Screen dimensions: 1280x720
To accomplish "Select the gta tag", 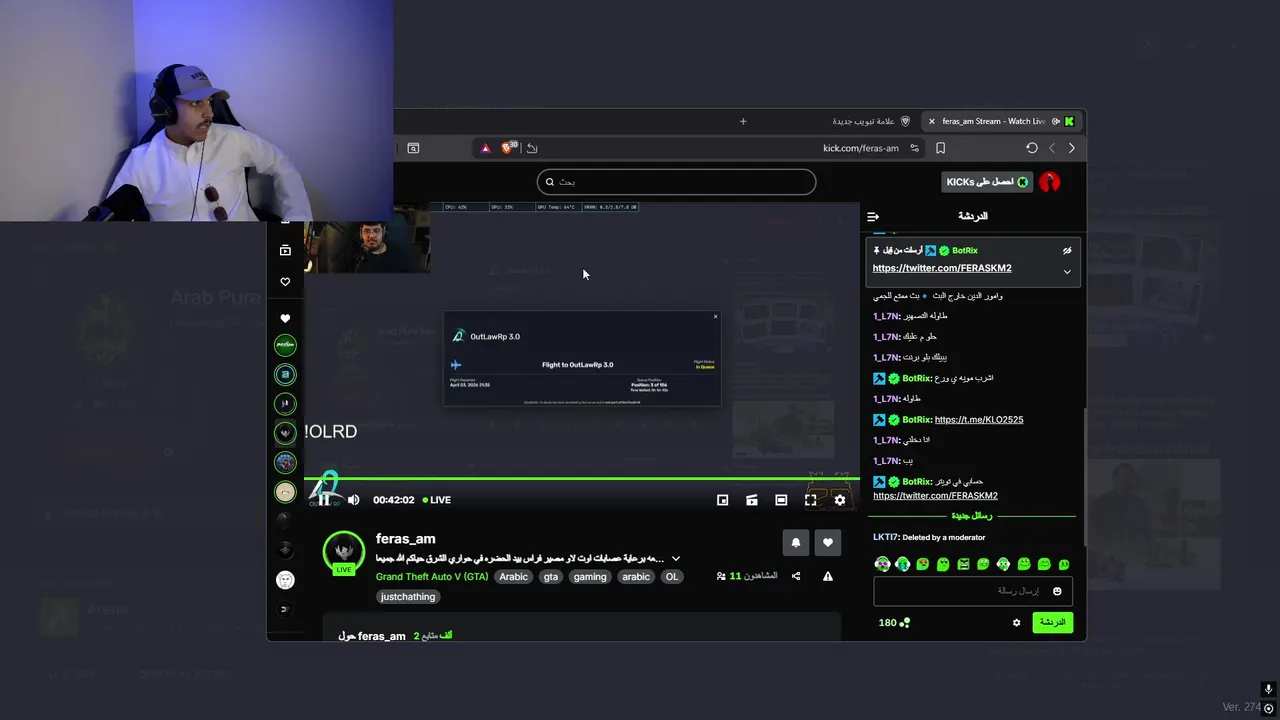I will pos(551,576).
